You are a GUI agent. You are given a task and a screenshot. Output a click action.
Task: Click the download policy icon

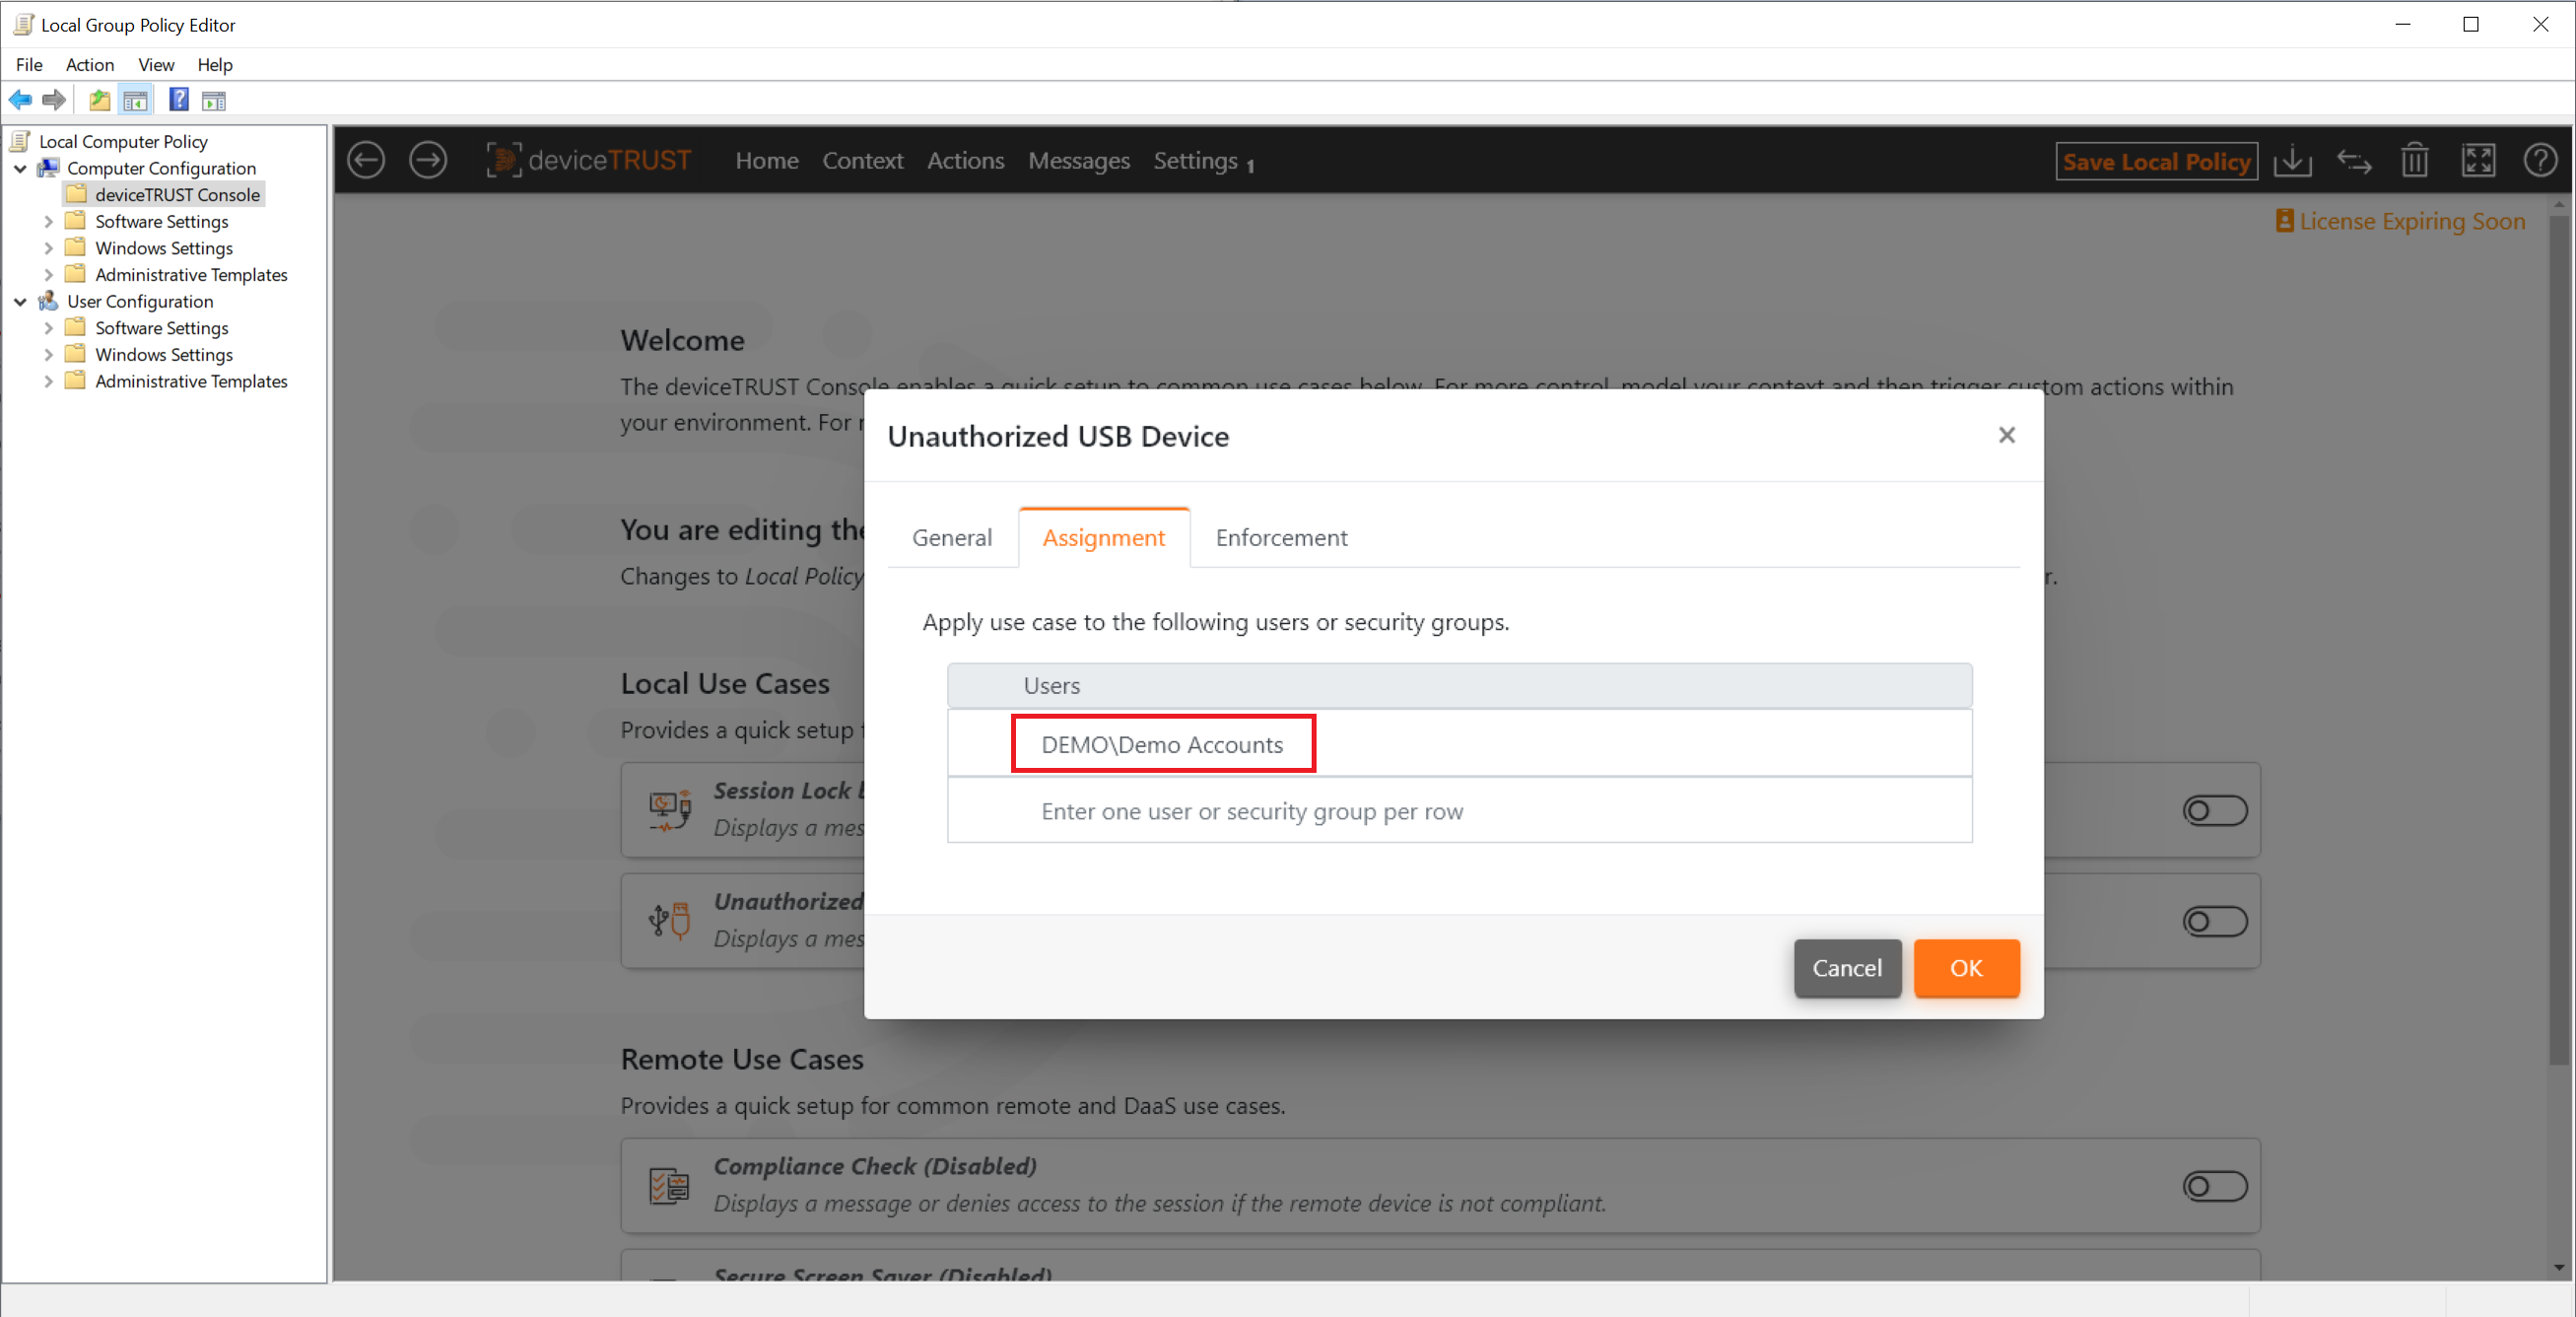(x=2292, y=160)
